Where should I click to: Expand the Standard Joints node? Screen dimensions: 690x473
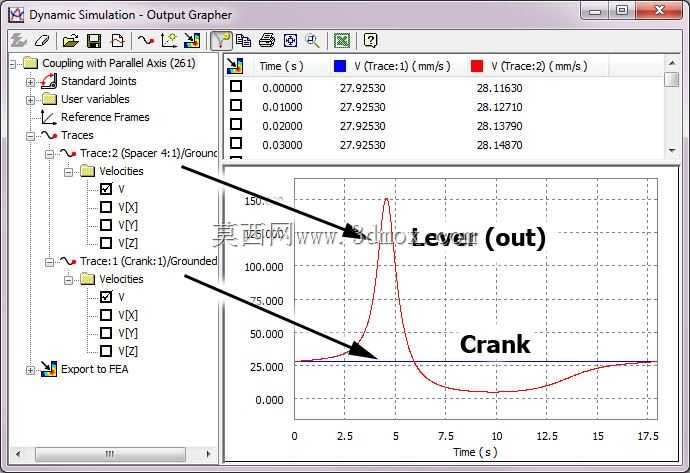coord(30,82)
